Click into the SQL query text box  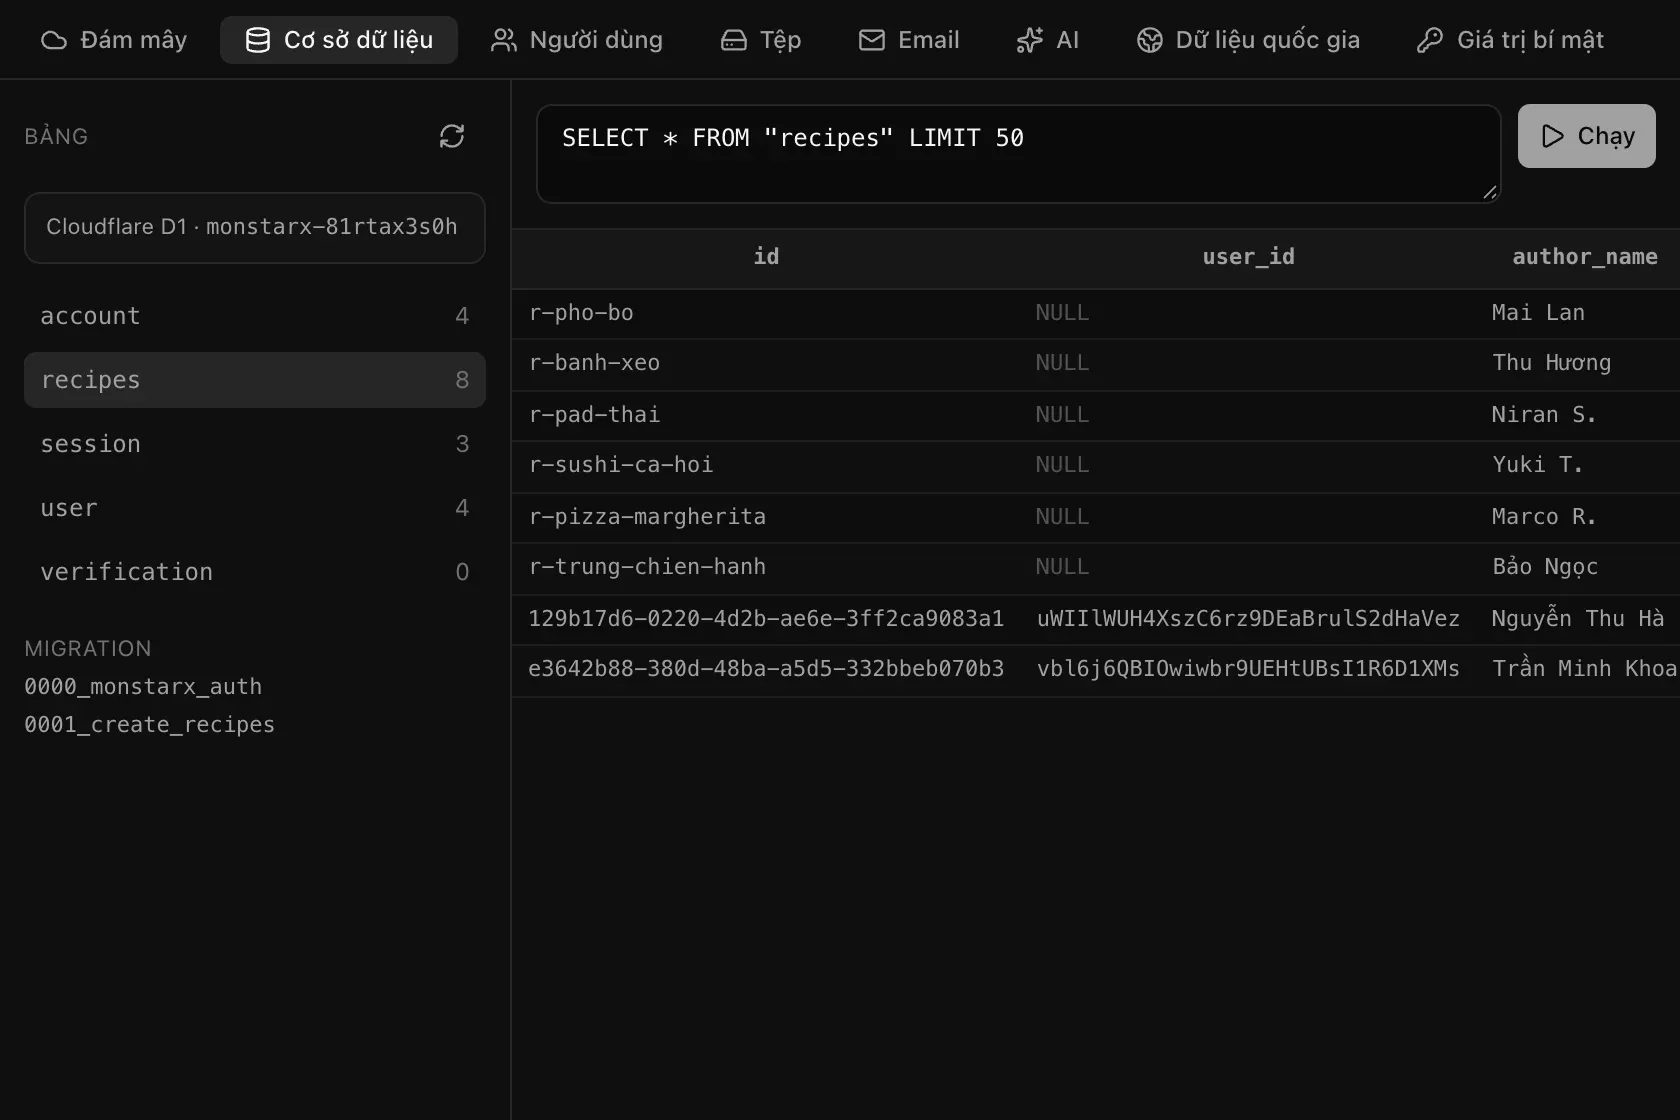pyautogui.click(x=1018, y=154)
